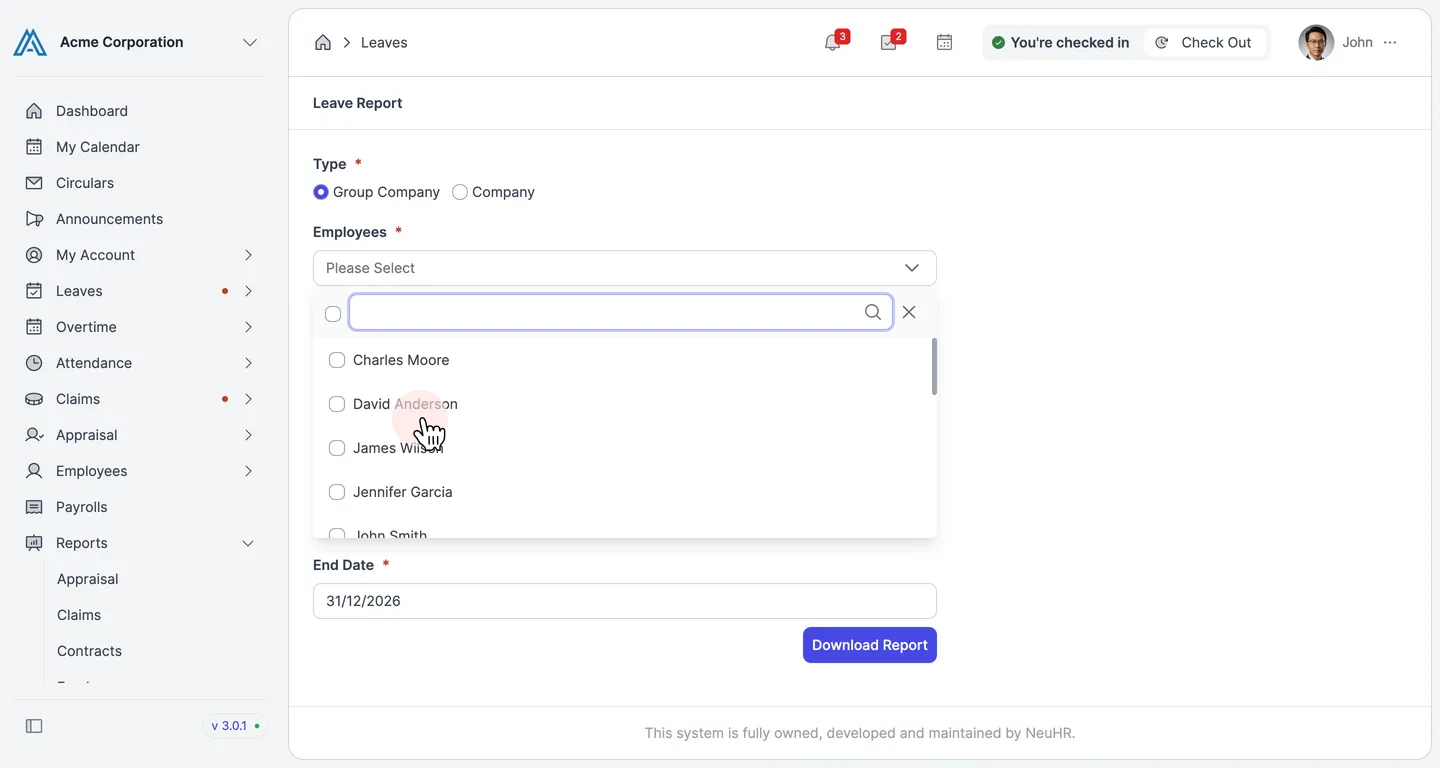
Task: Open the Acme Corporation company switcher chevron
Action: coord(250,42)
